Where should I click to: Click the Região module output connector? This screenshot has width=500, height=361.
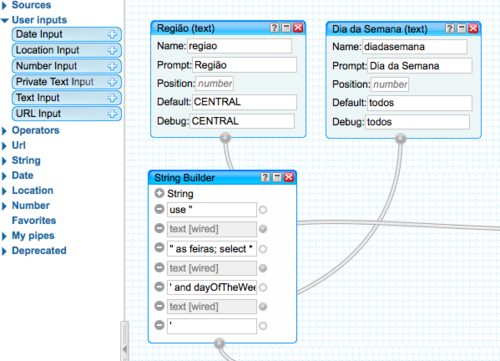[x=225, y=137]
